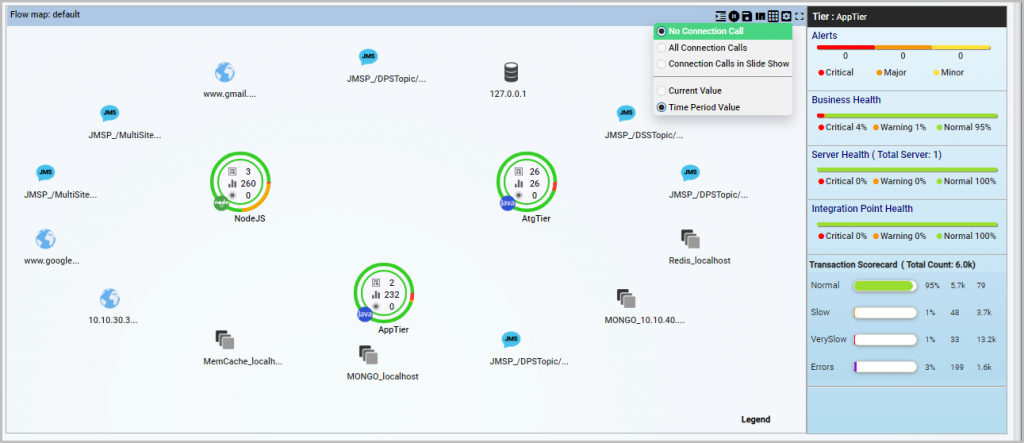This screenshot has width=1024, height=443.
Task: Click the 3.7k Slow value
Action: tap(984, 312)
